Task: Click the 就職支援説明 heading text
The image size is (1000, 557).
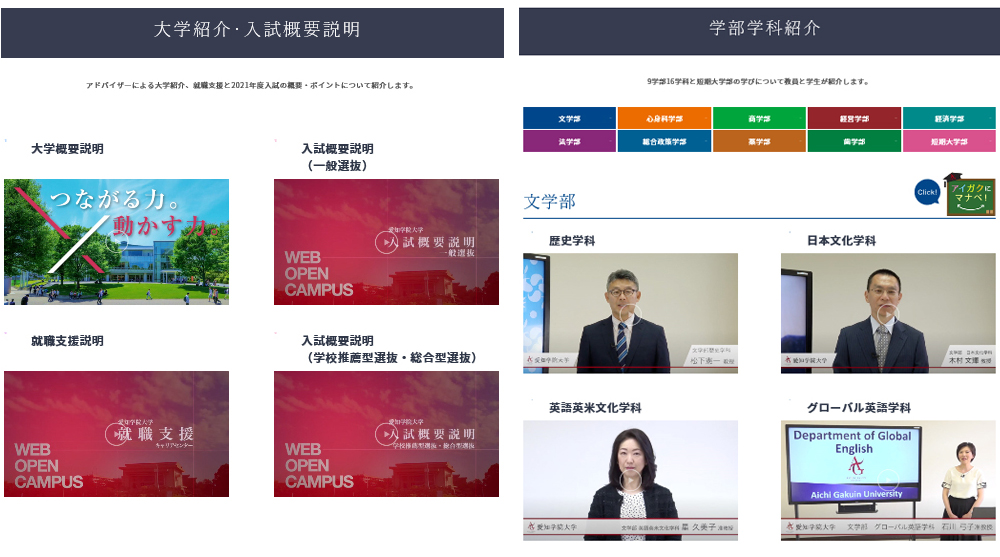Action: coord(67,341)
